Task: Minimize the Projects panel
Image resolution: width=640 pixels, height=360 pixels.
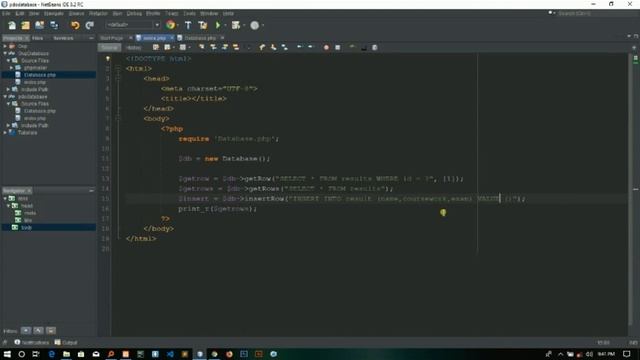Action: point(91,38)
